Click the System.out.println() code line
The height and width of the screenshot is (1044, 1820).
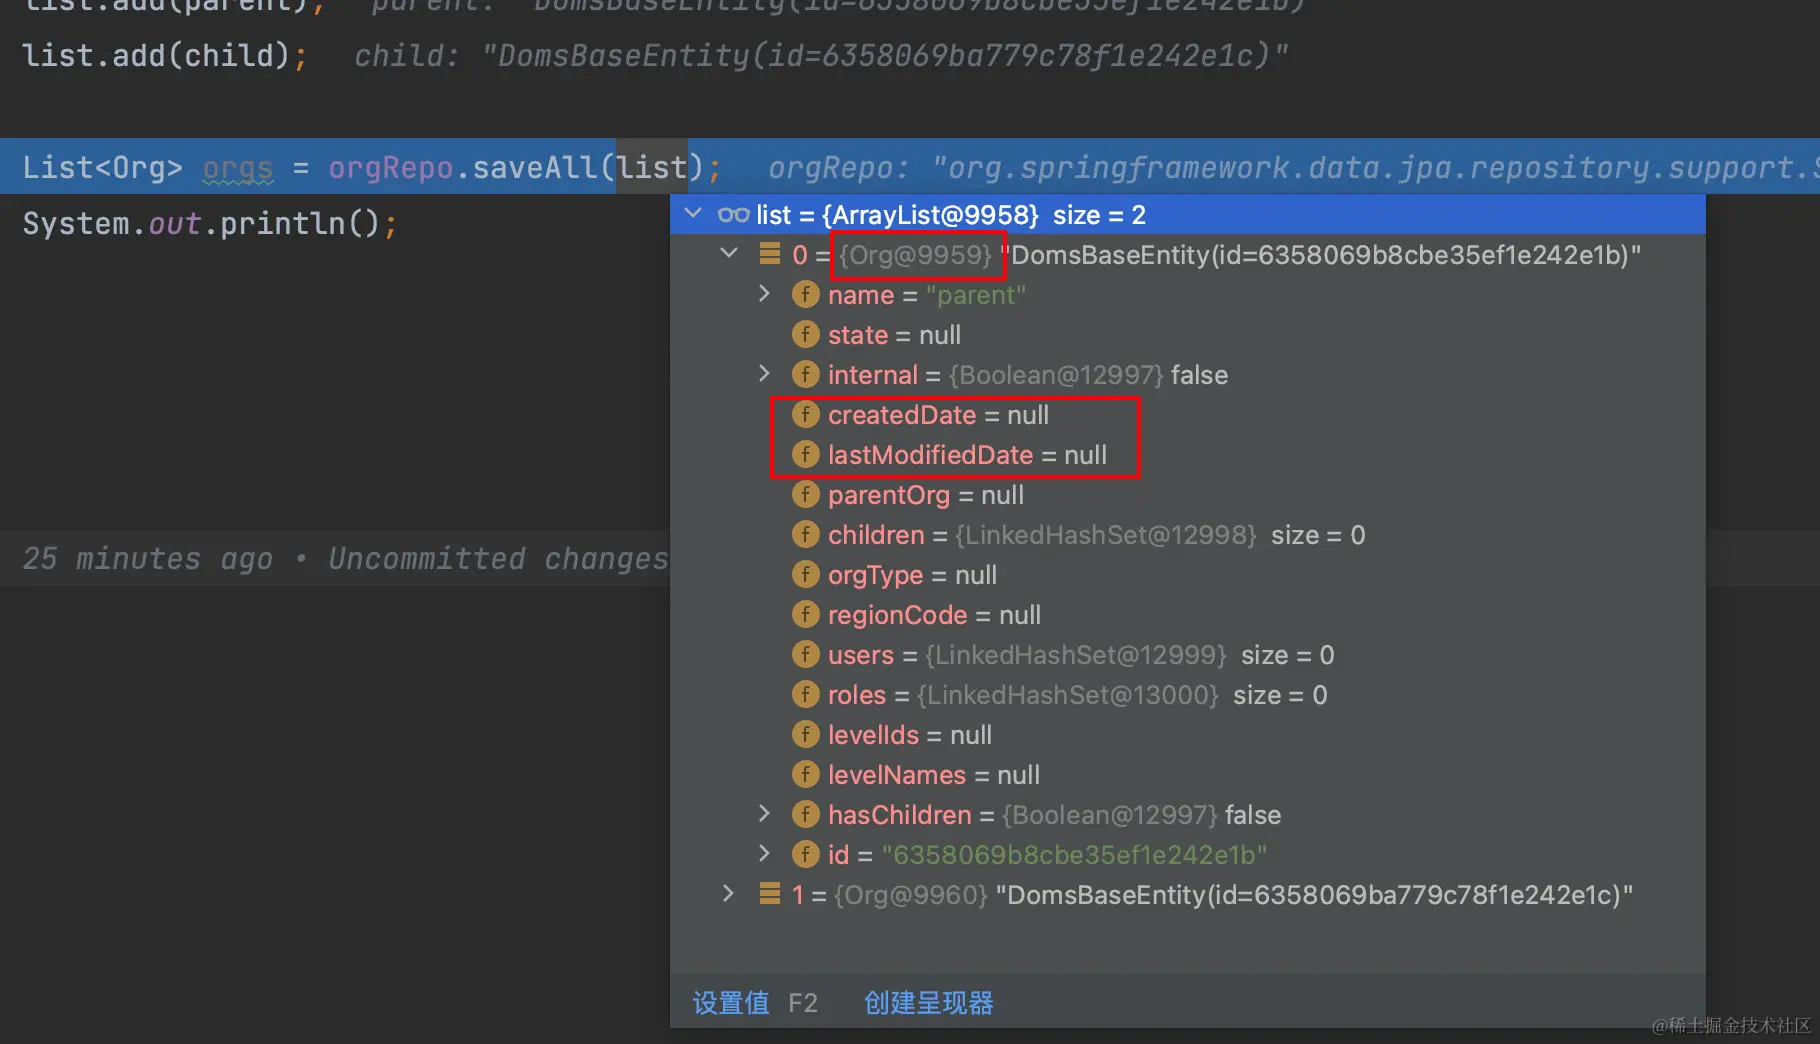coord(210,223)
